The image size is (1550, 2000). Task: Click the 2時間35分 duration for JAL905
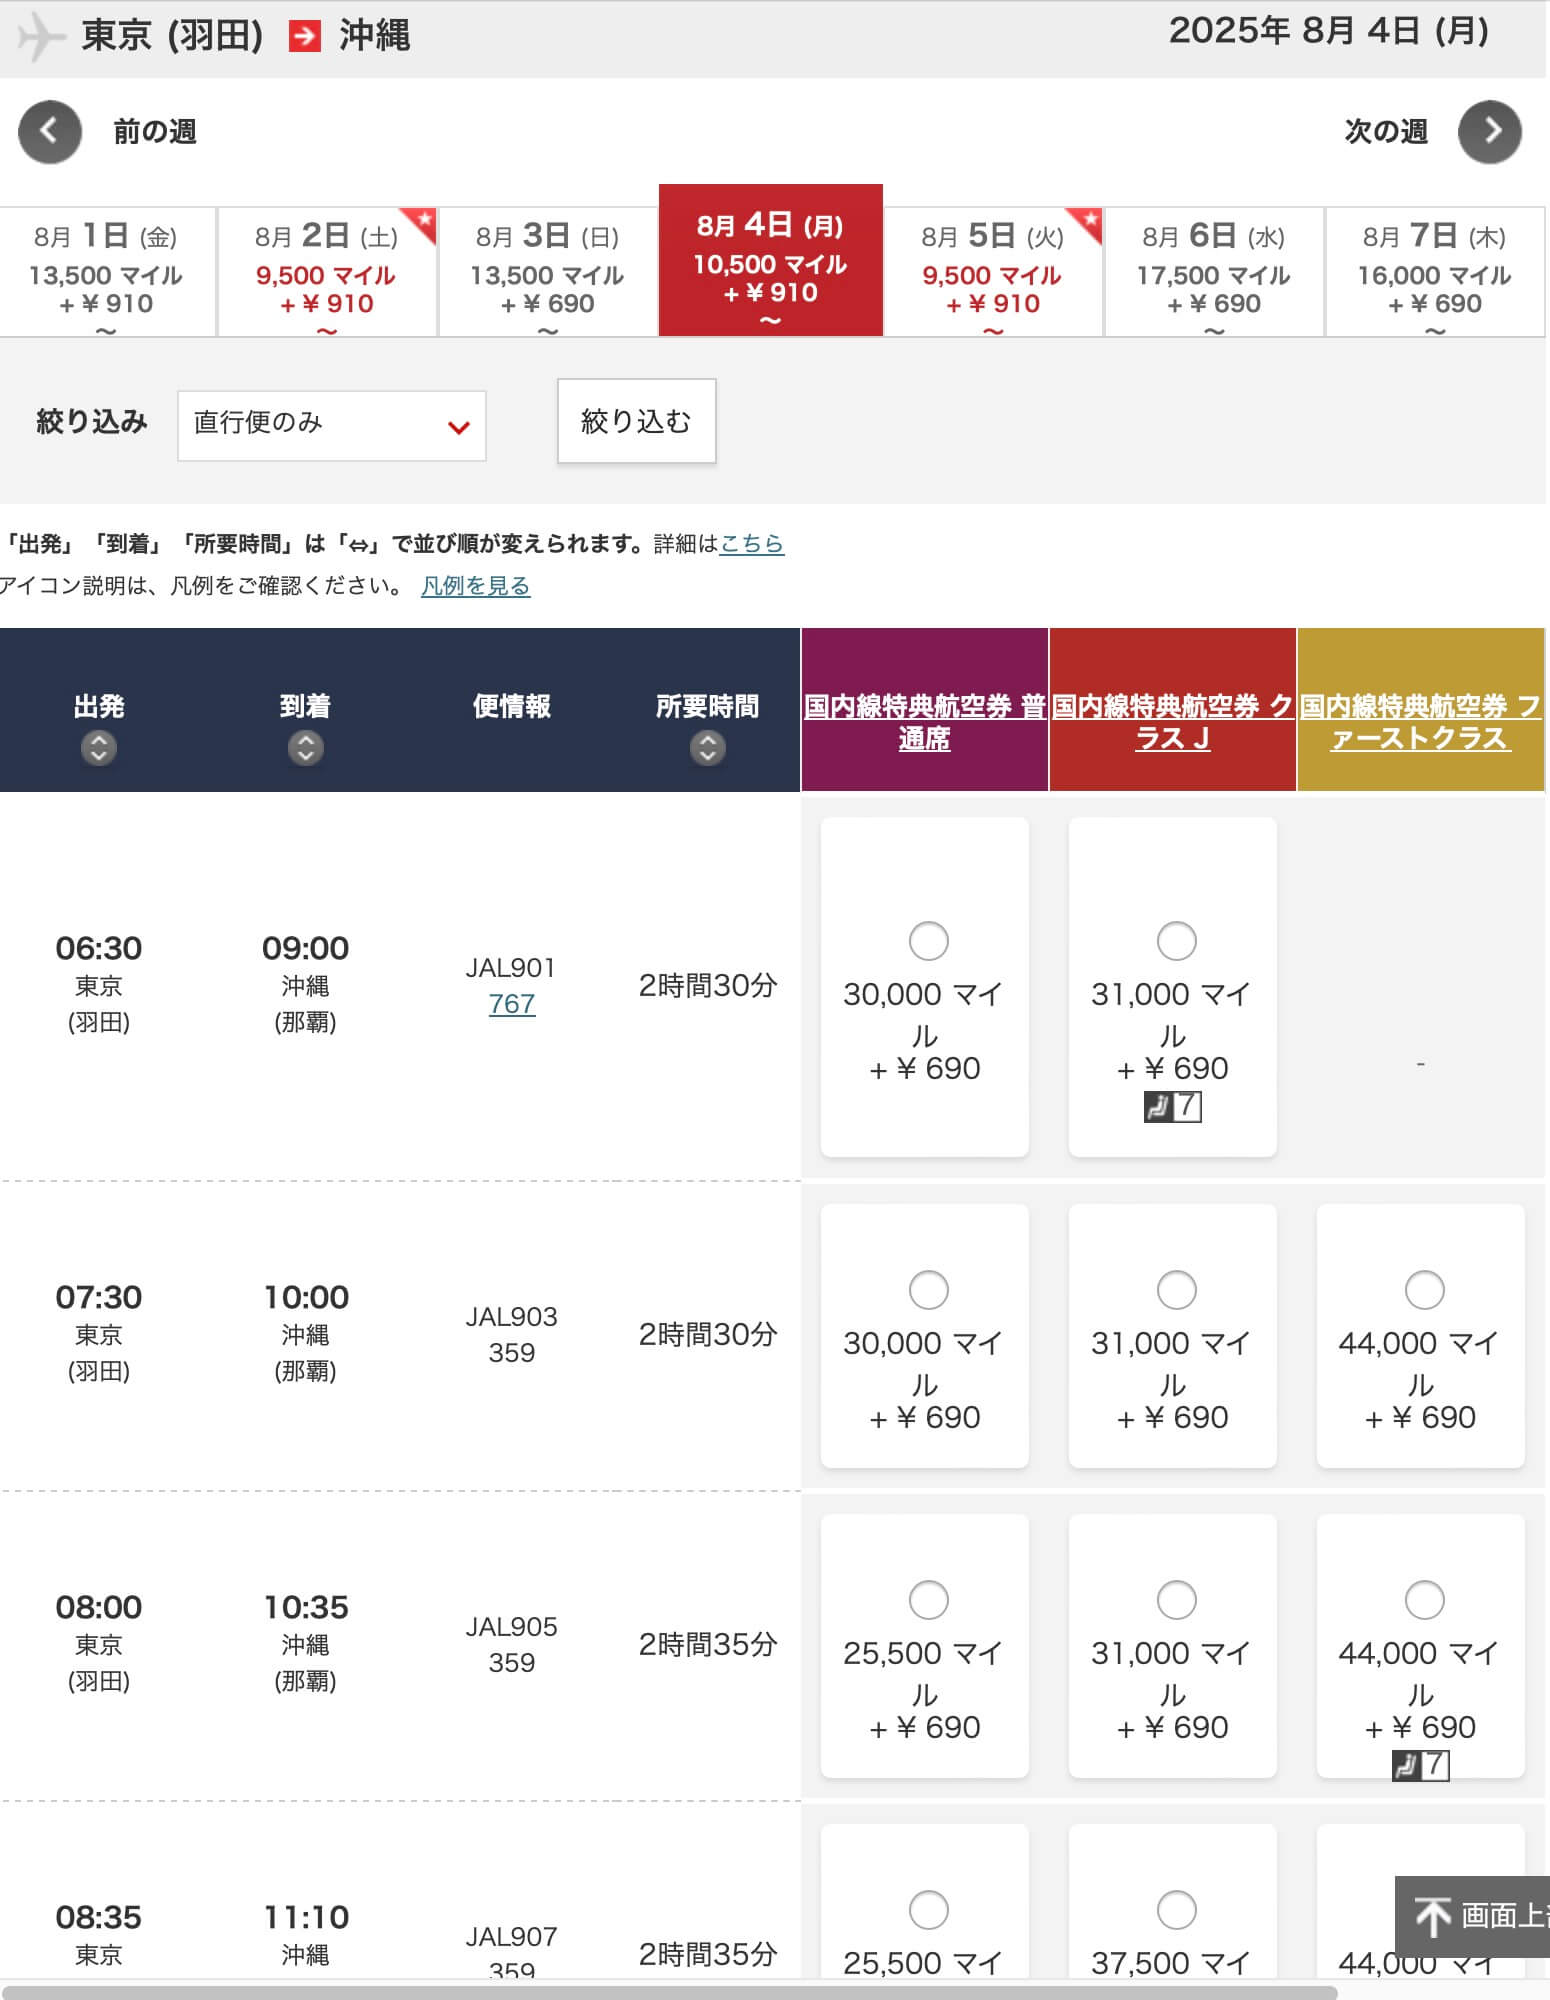(x=708, y=1644)
